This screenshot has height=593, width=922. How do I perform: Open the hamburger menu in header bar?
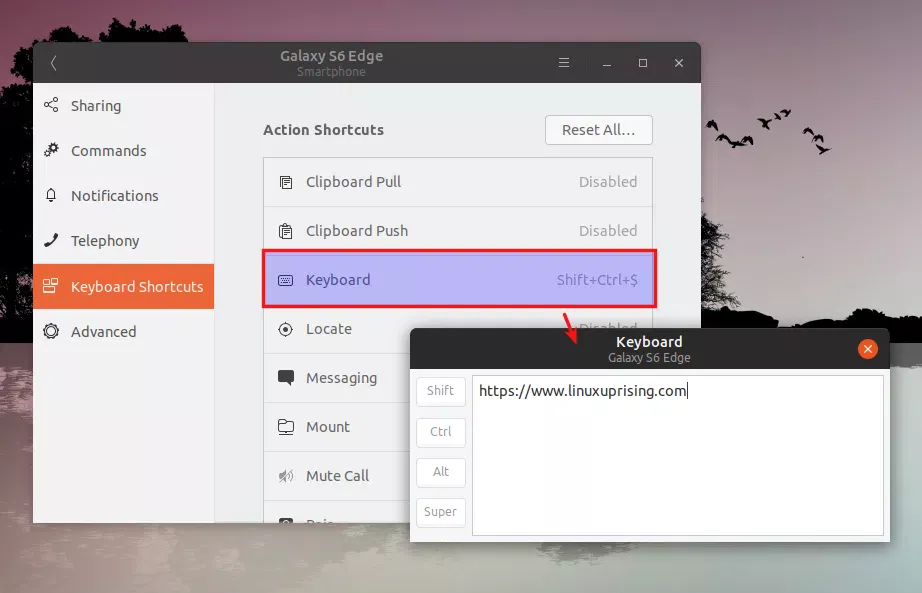(x=564, y=63)
